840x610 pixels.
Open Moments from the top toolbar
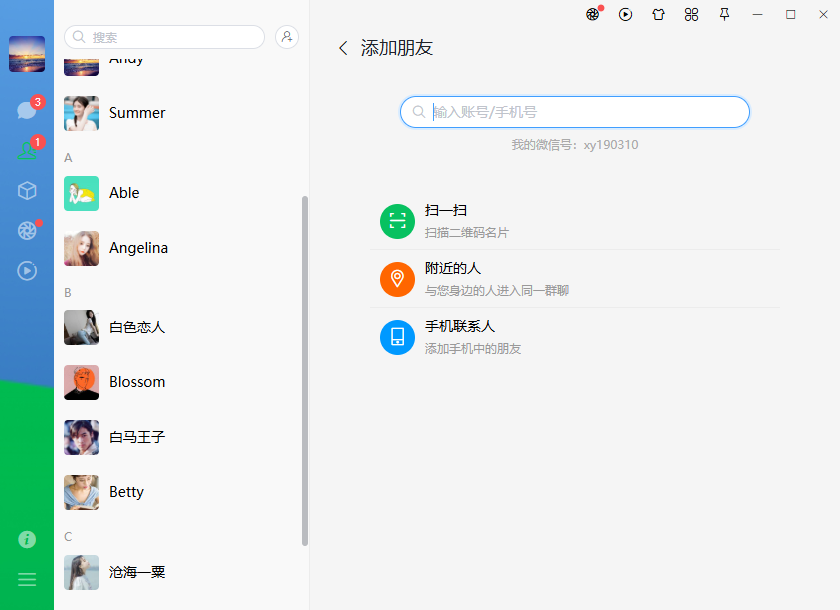[x=592, y=15]
